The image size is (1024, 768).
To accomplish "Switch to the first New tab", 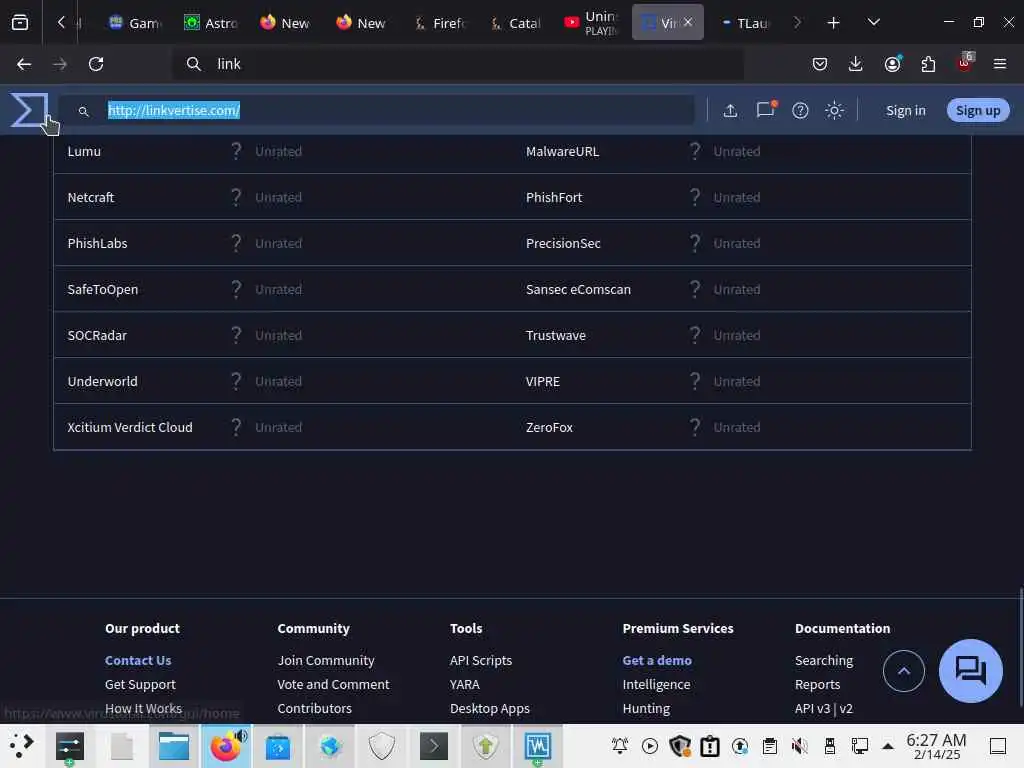I will 285,23.
